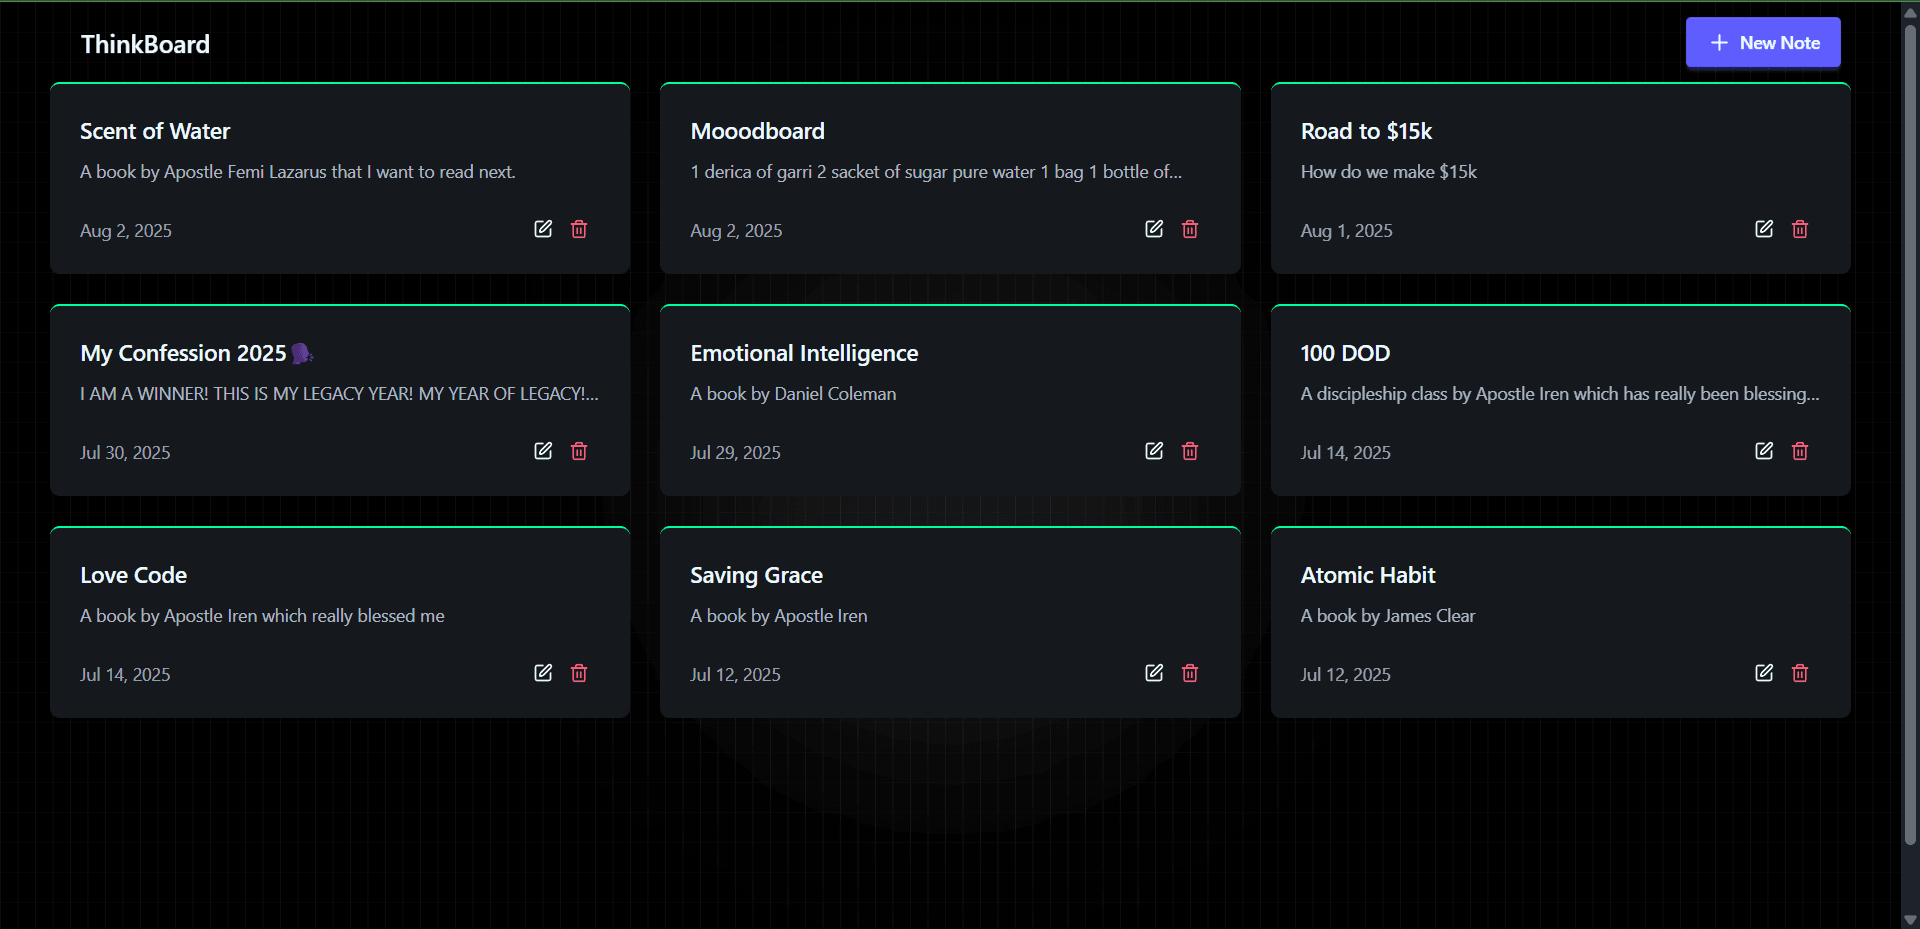Click the New Note button

pos(1763,43)
